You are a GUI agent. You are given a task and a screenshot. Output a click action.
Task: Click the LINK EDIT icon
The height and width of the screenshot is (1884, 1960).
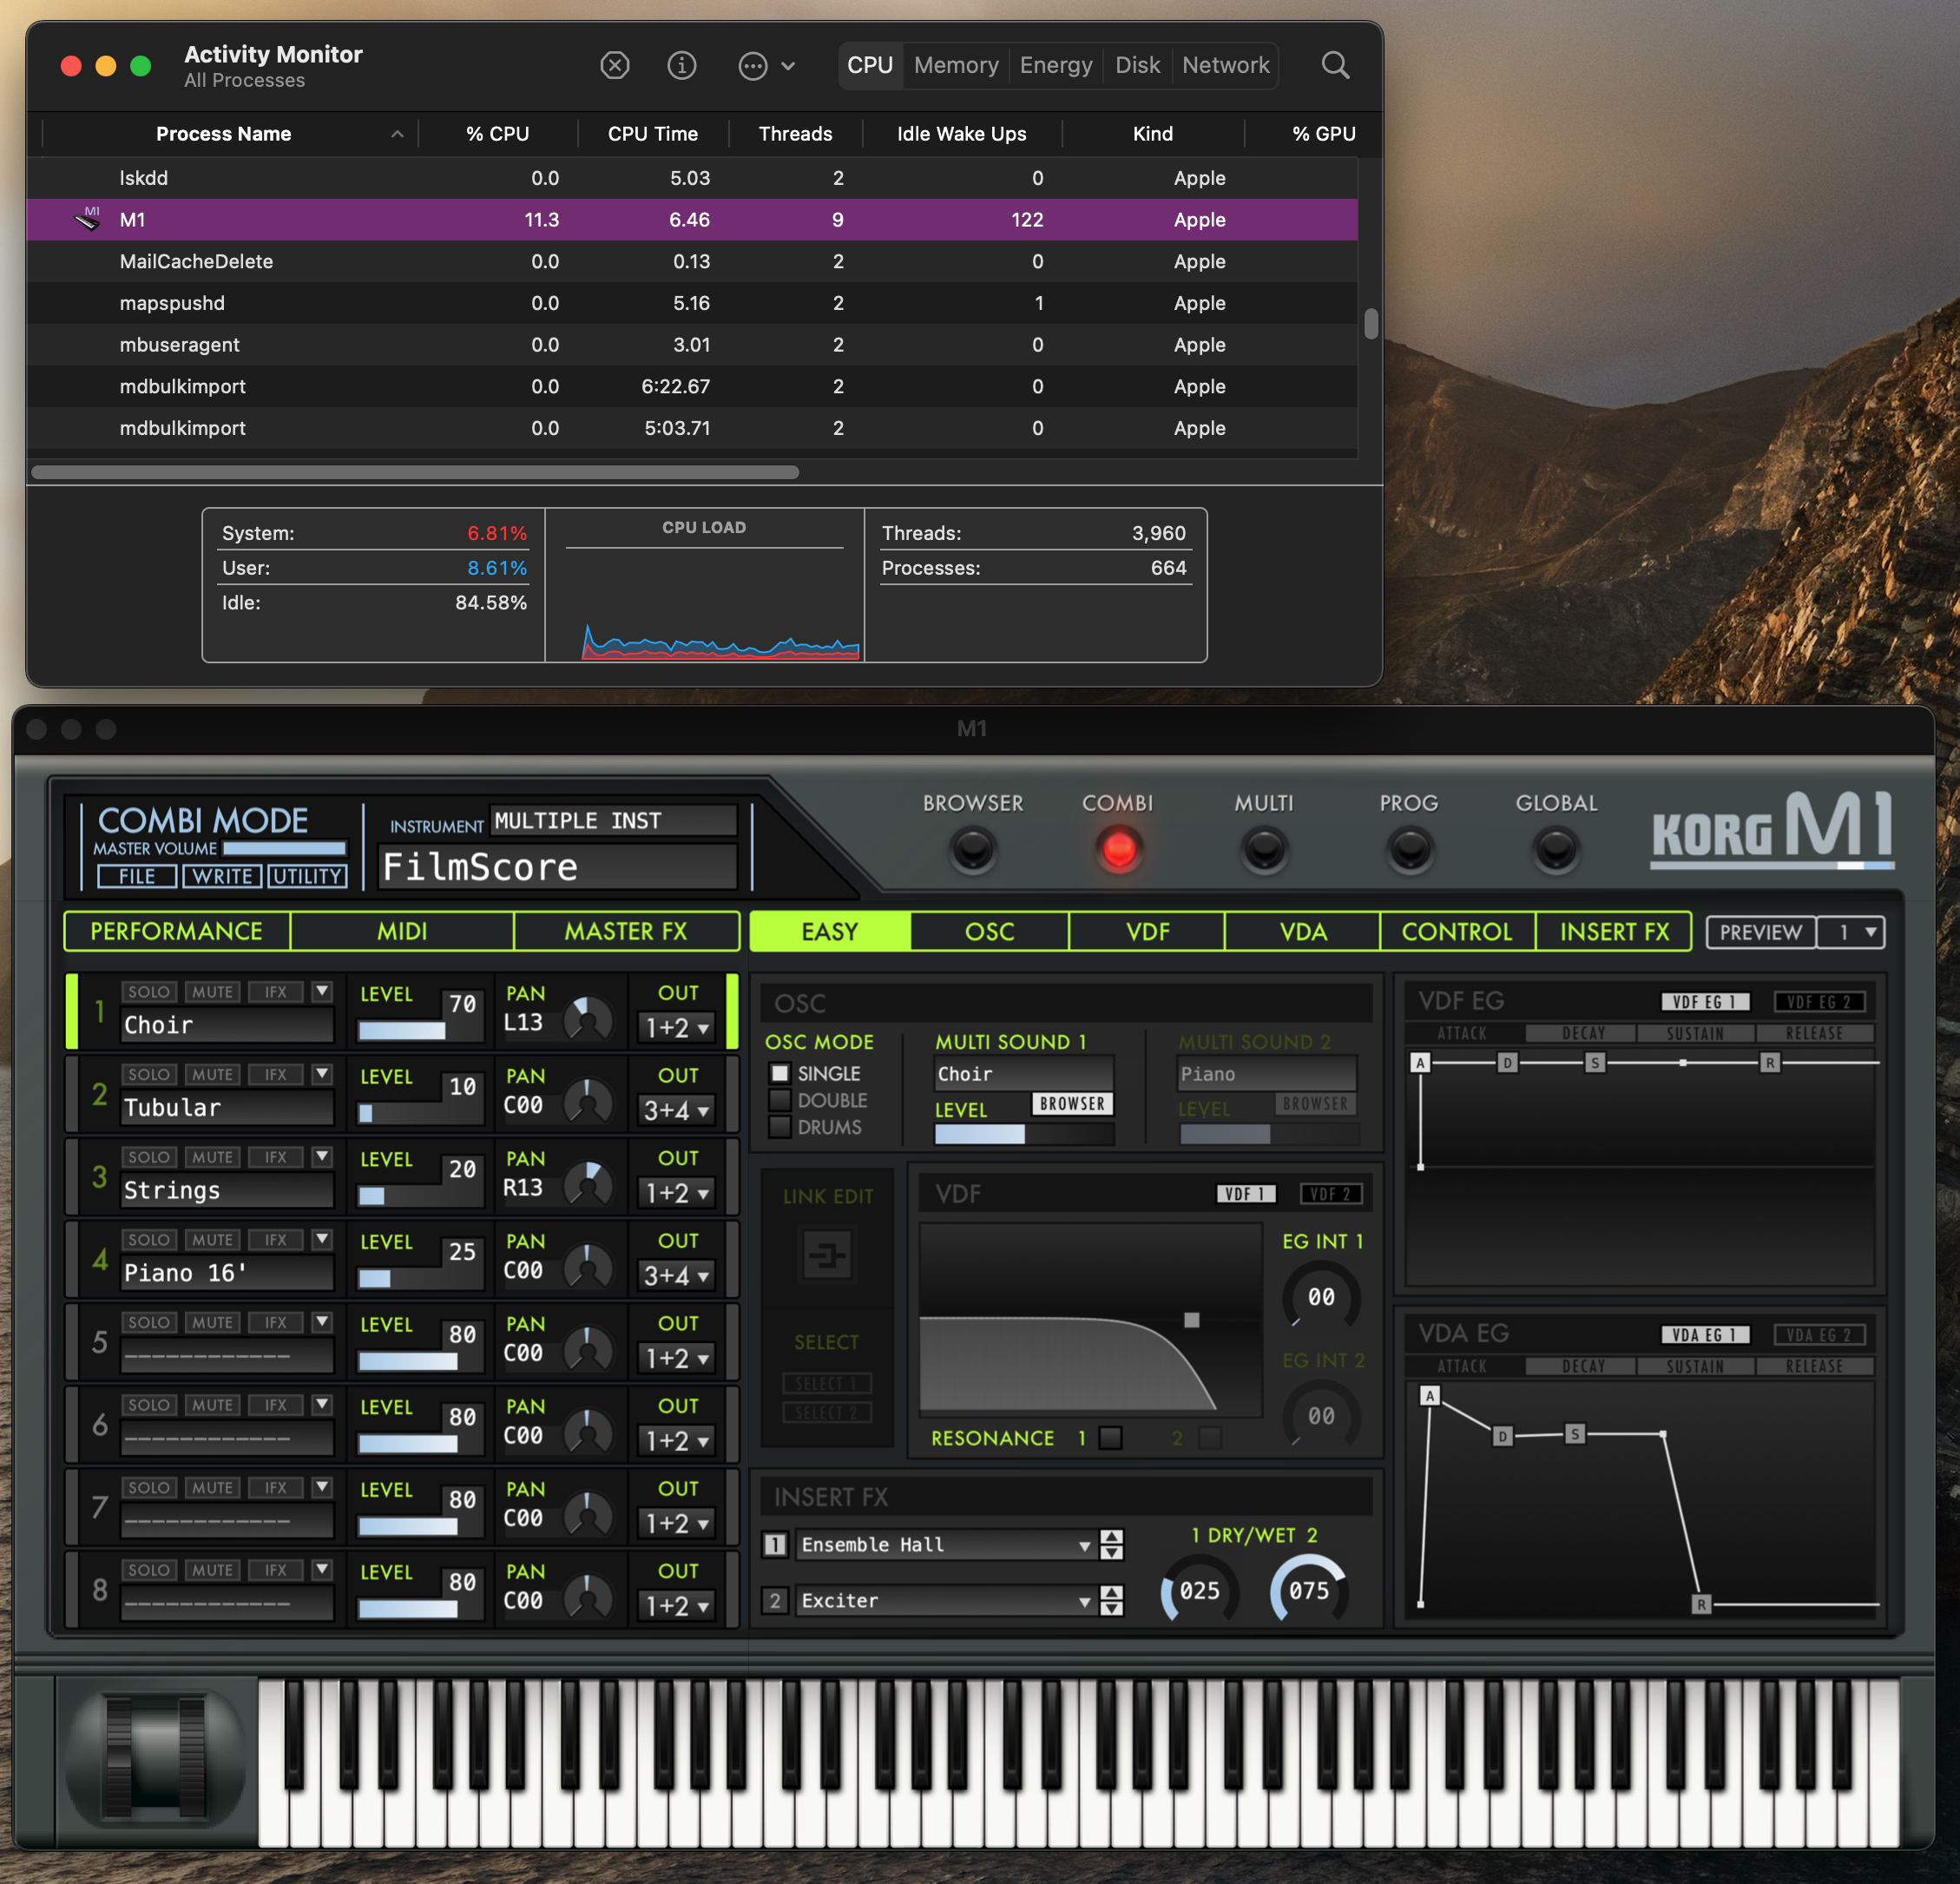(827, 1255)
